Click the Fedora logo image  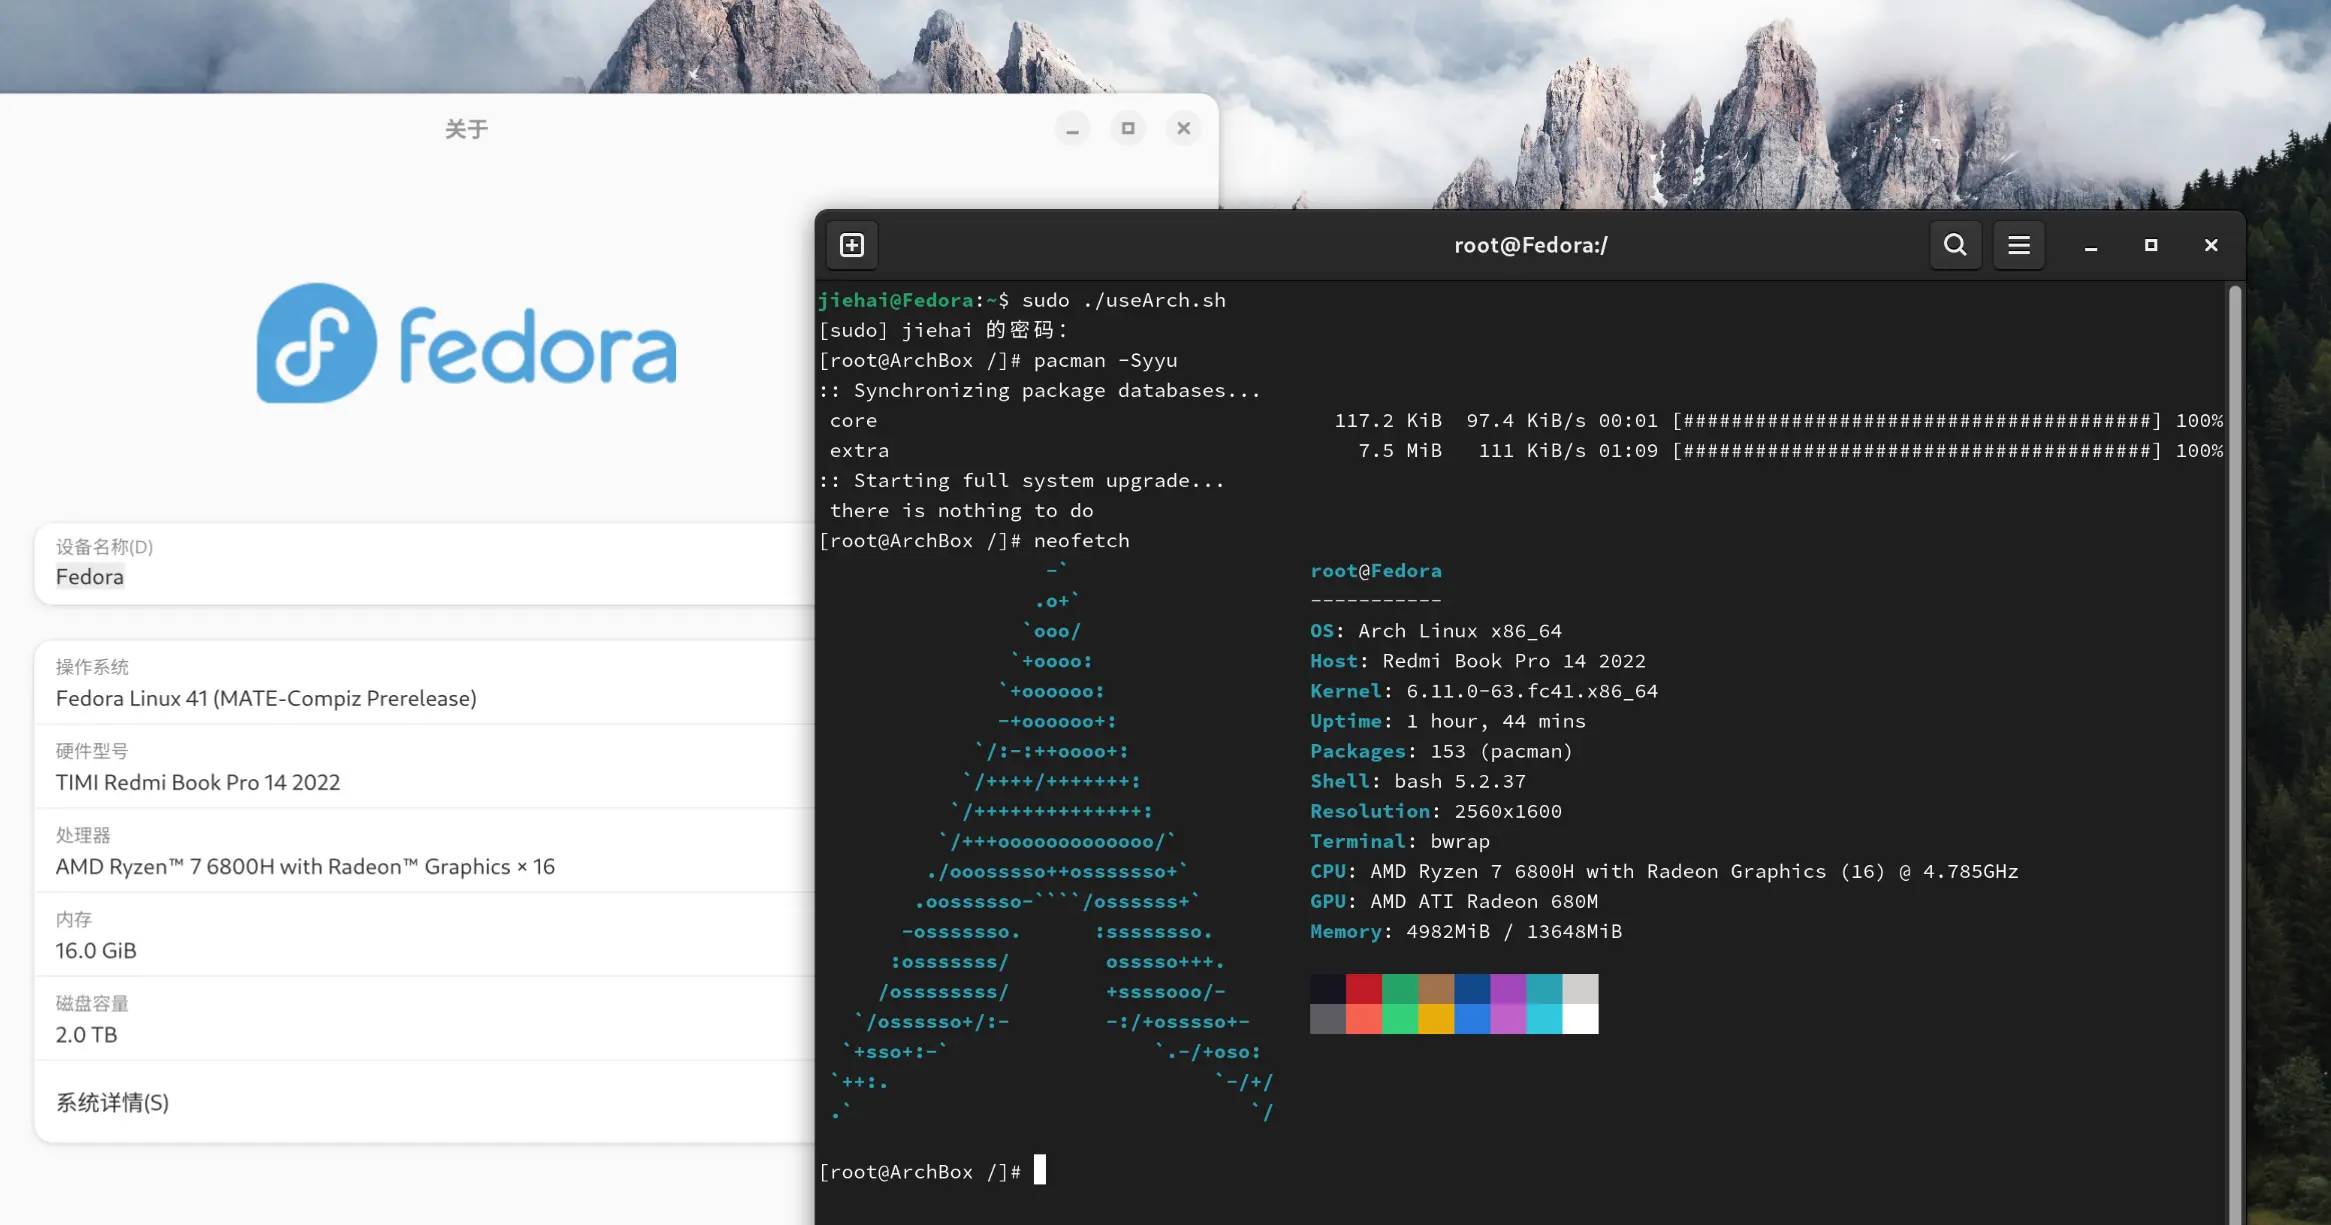pos(467,343)
